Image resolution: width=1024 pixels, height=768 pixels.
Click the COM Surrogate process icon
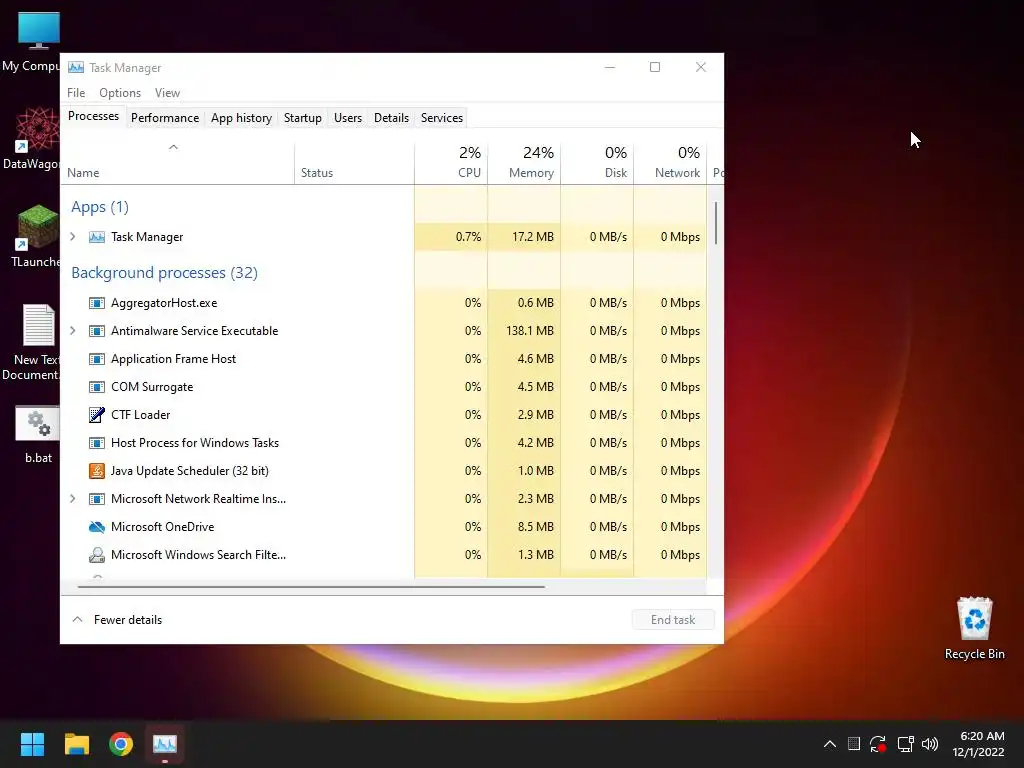coord(97,387)
